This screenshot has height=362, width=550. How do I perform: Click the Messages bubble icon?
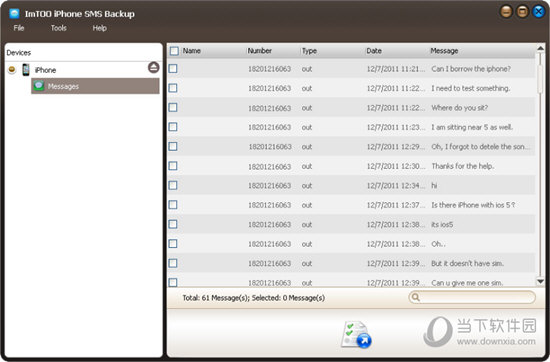tap(39, 86)
